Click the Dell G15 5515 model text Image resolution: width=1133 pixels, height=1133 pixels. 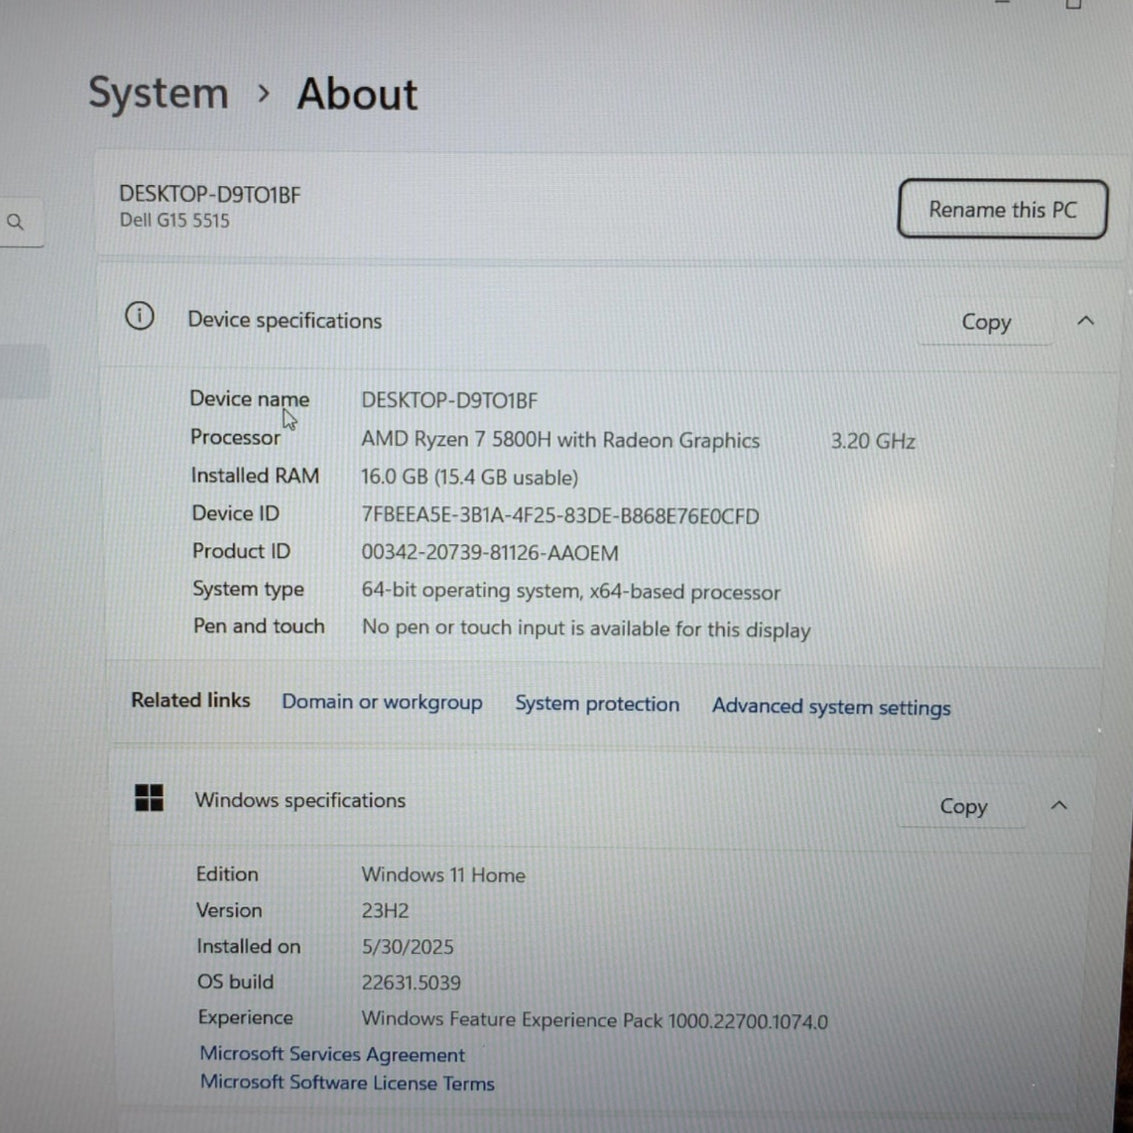(174, 220)
